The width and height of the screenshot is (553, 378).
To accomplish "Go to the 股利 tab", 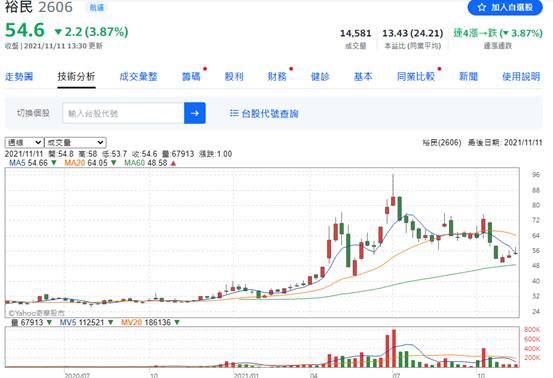I will pyautogui.click(x=234, y=77).
